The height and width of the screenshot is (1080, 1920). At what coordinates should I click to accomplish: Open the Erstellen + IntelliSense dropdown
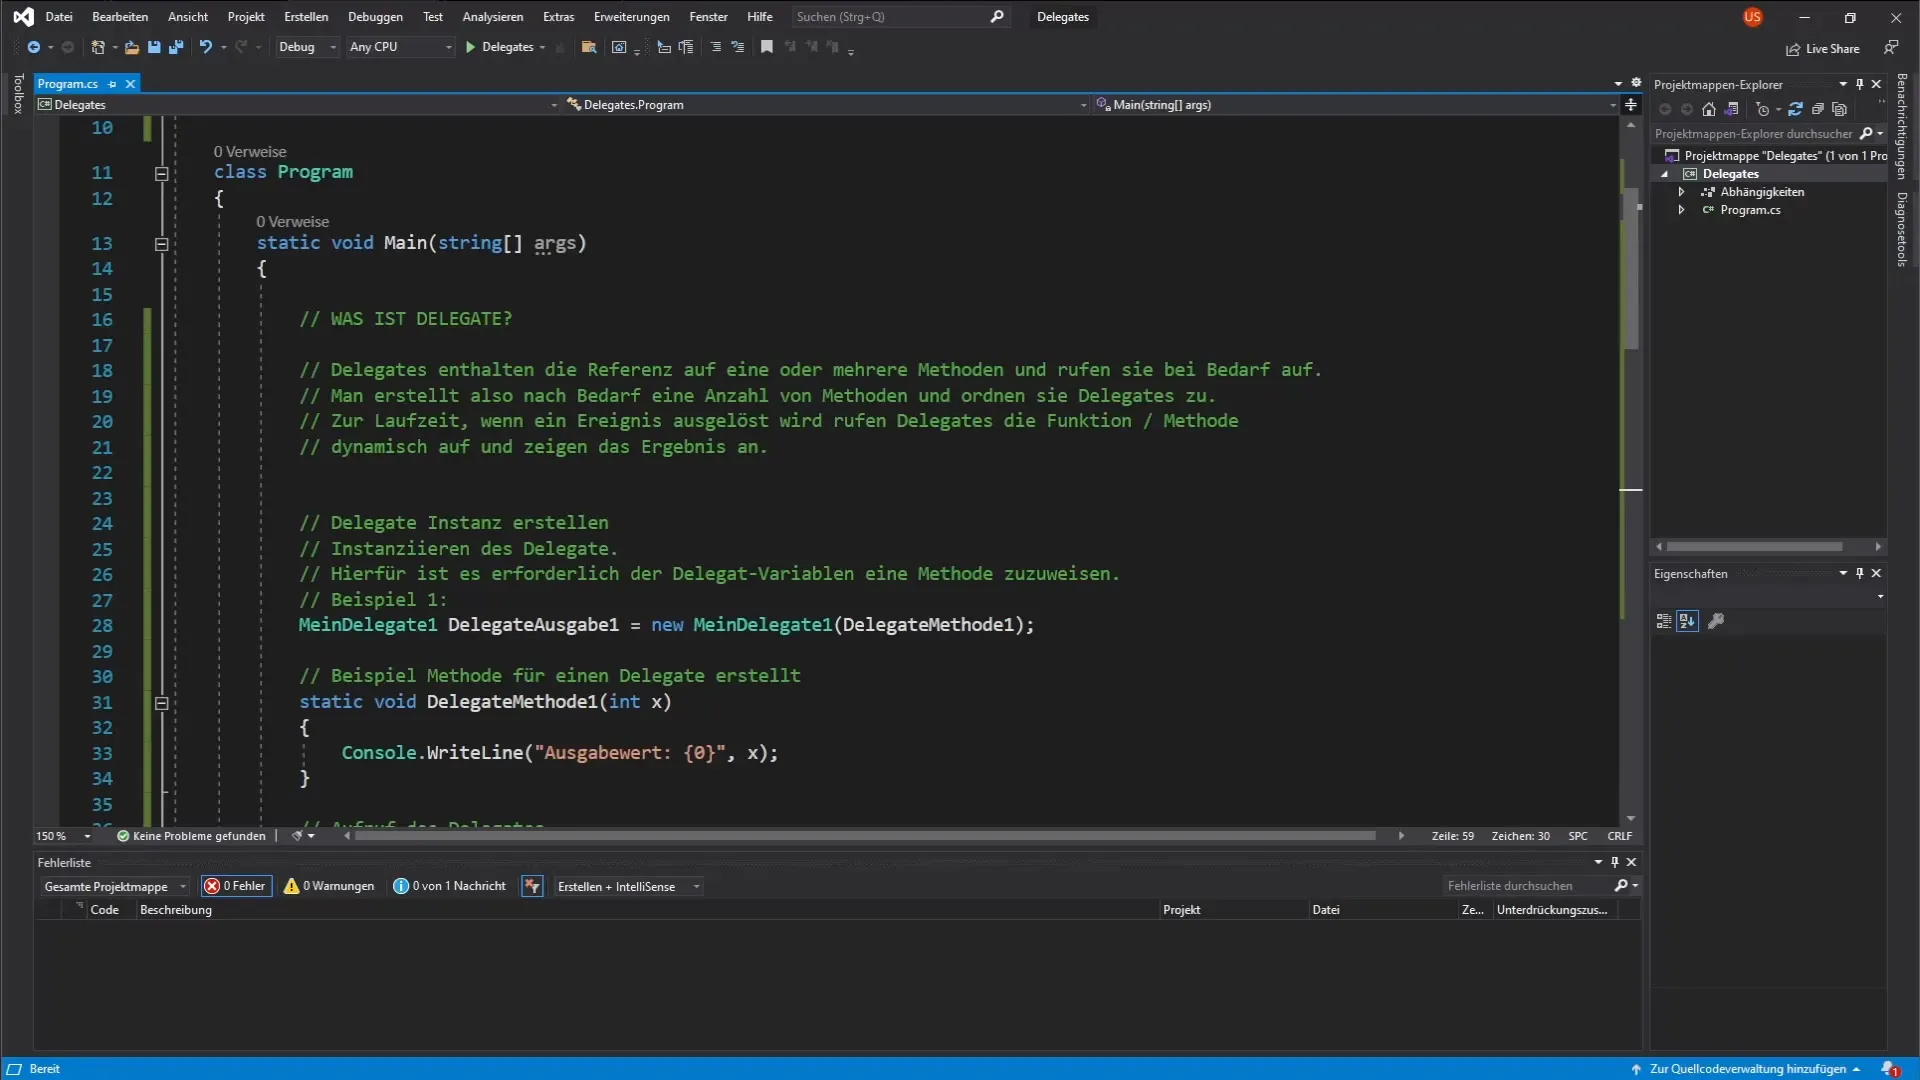tap(627, 886)
